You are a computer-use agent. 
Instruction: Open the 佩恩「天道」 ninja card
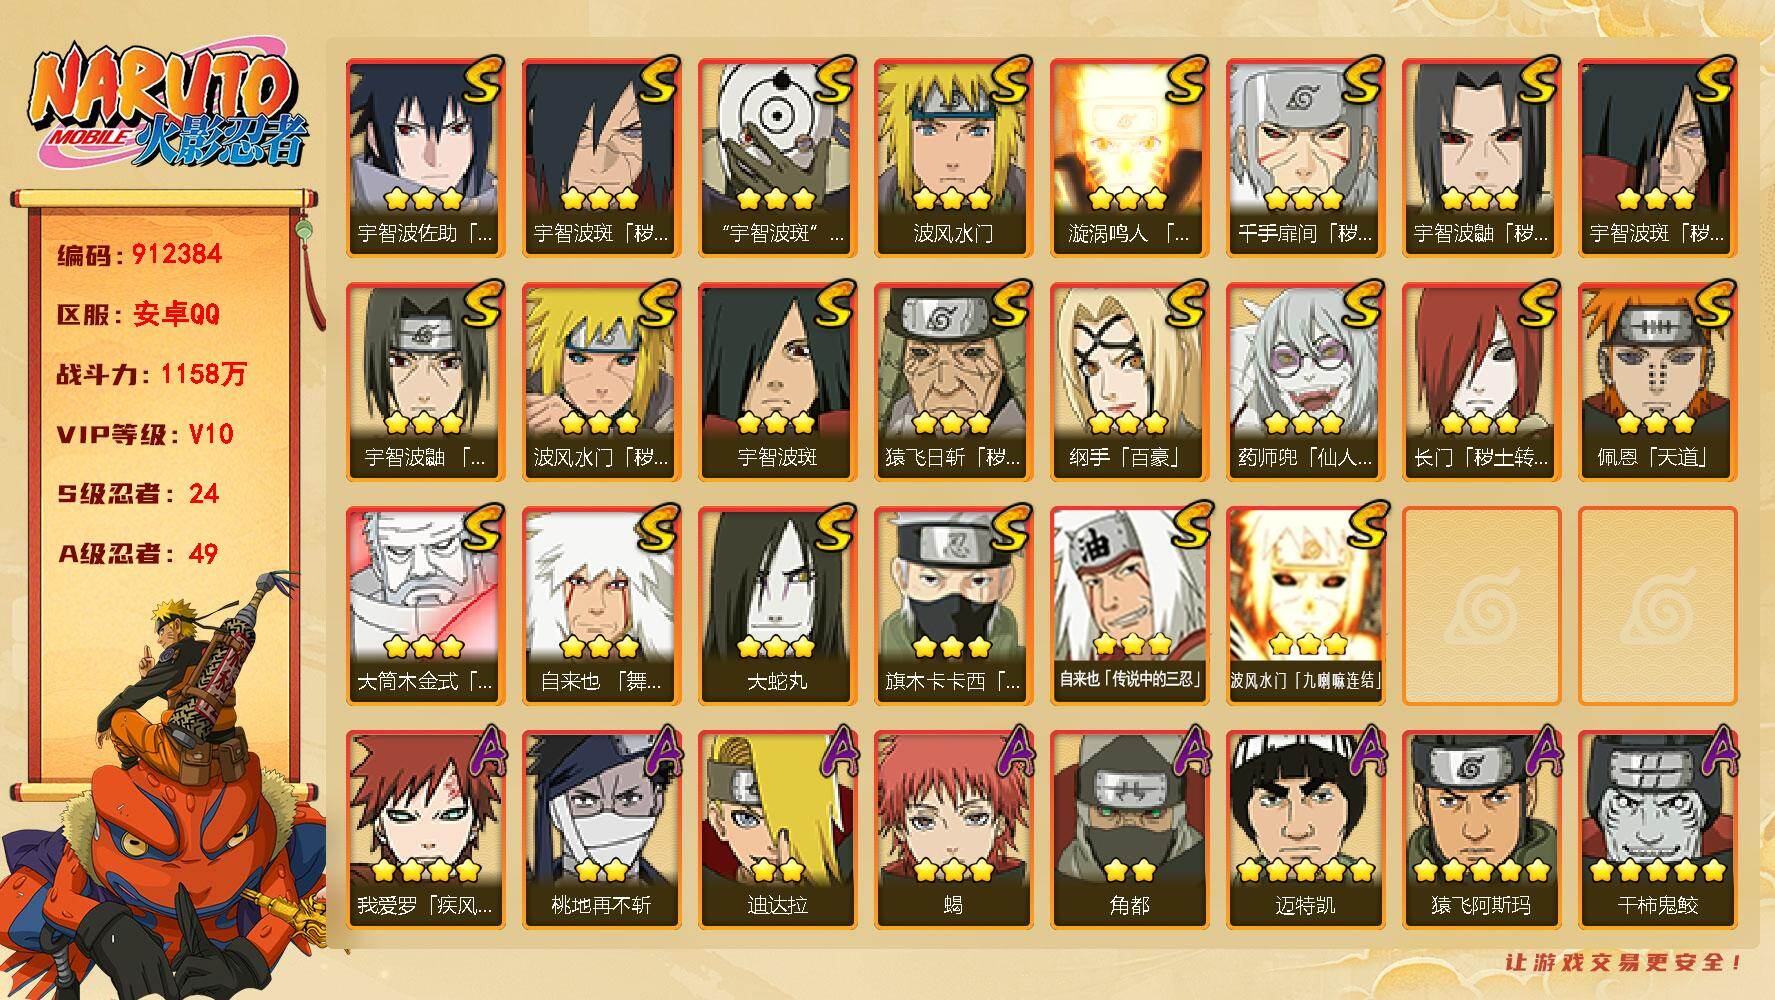coord(1657,381)
